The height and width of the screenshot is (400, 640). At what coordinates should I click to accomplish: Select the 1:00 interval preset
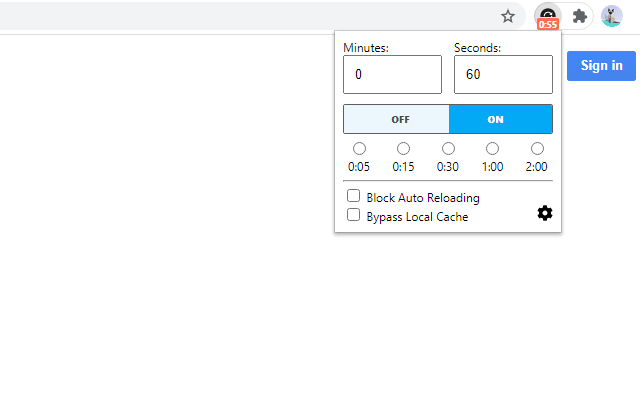click(493, 149)
